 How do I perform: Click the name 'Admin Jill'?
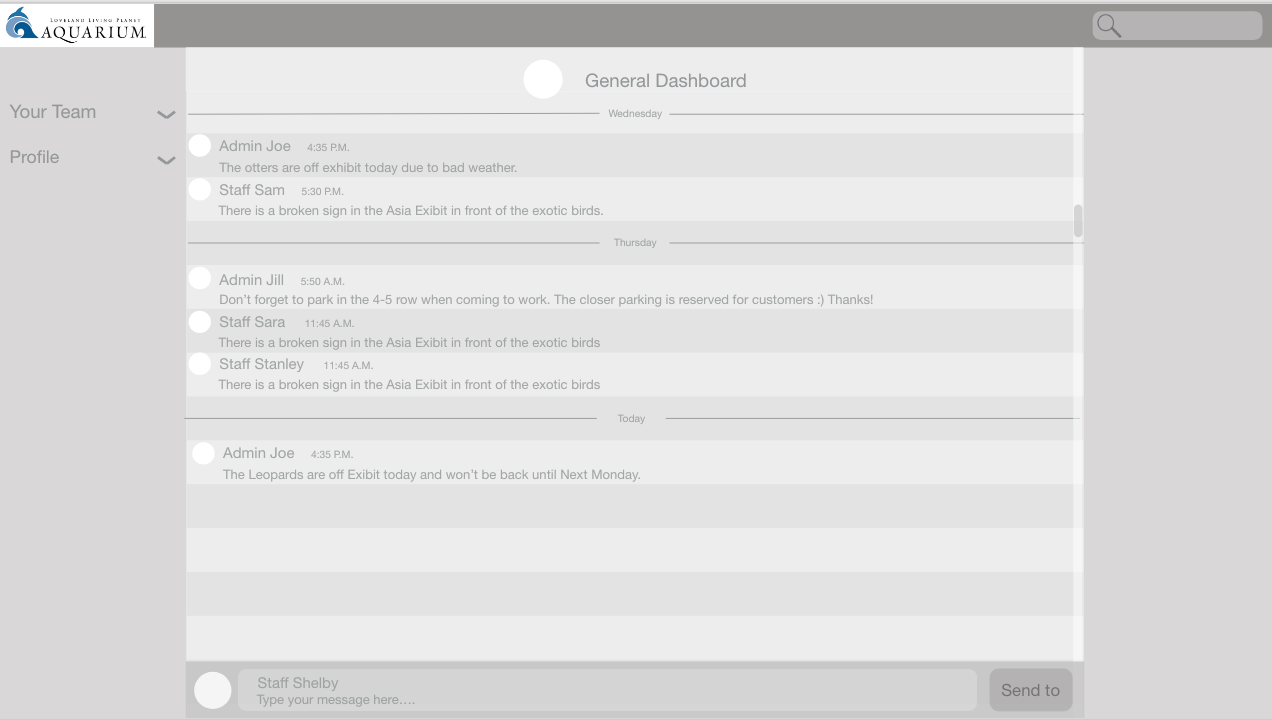point(251,280)
